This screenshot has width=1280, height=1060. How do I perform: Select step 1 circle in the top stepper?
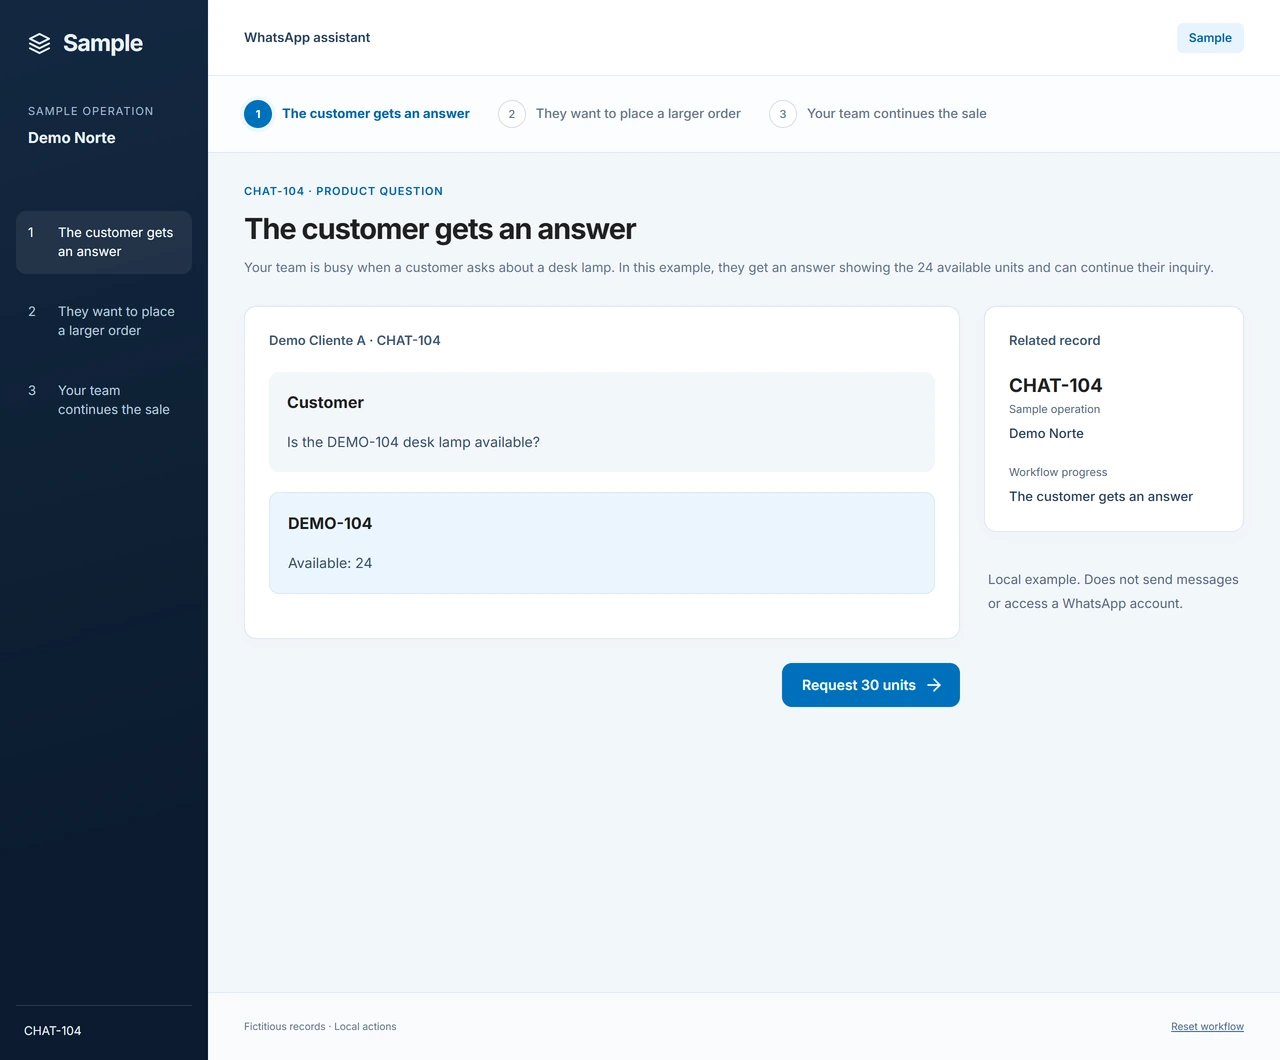point(258,114)
